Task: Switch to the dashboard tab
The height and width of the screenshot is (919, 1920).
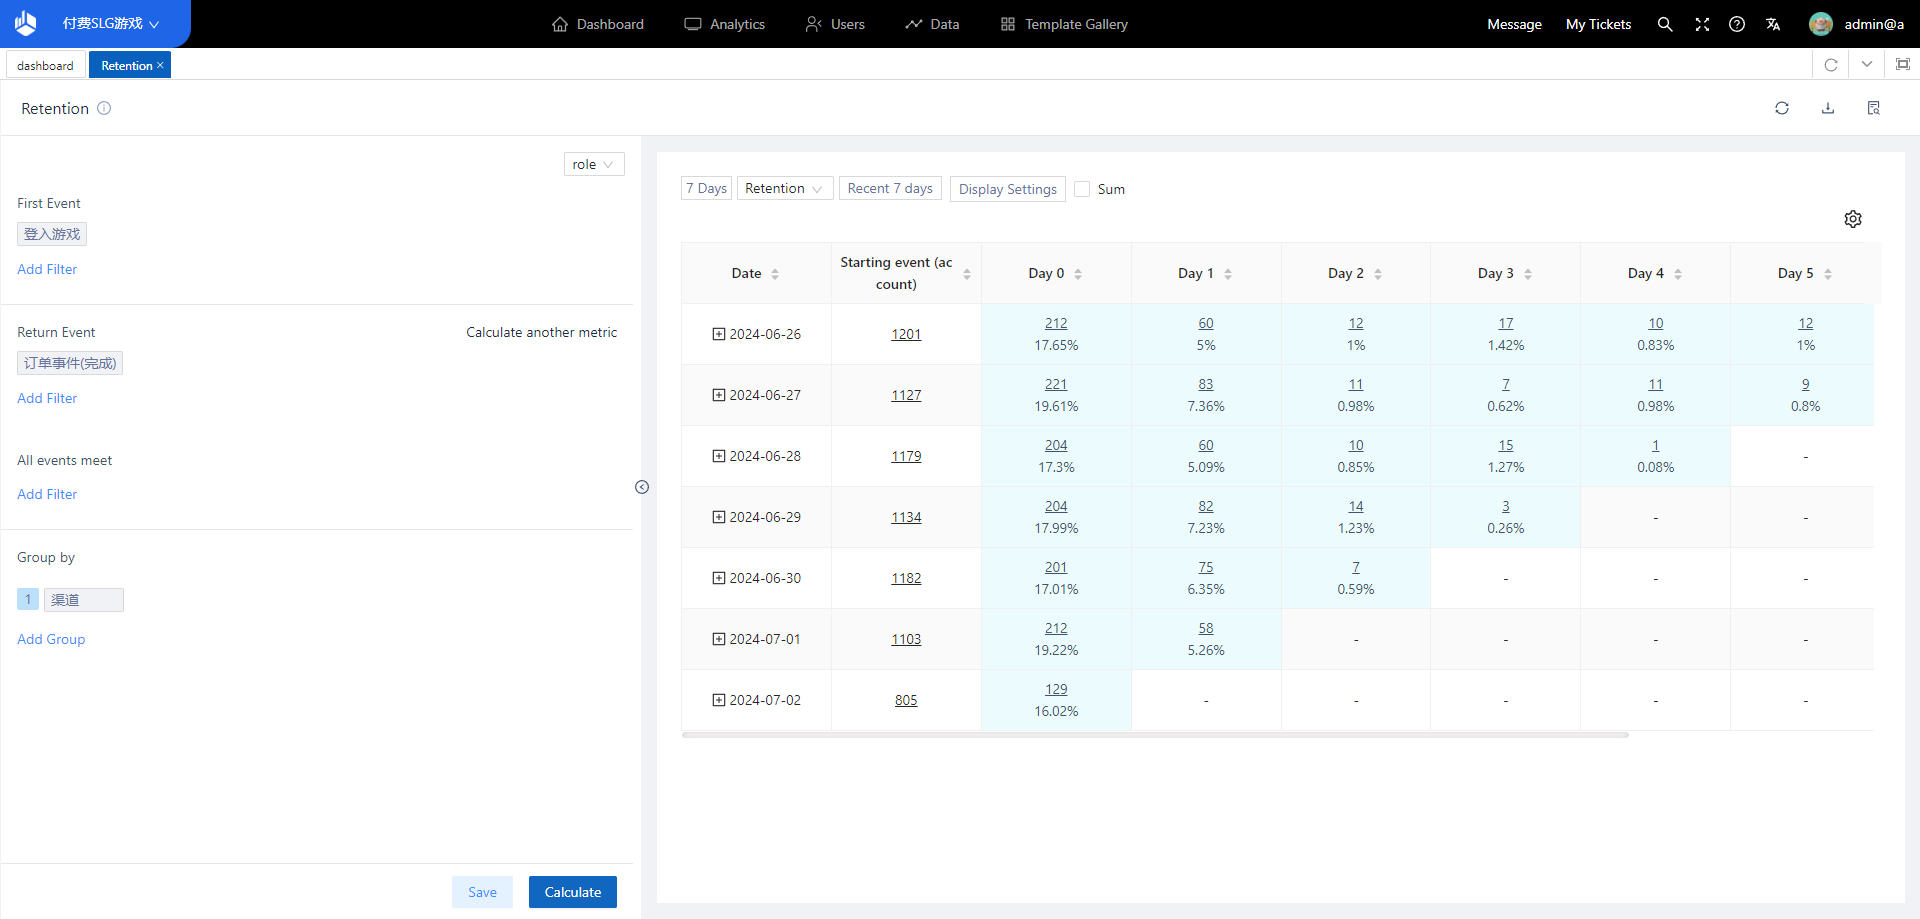Action: click(46, 65)
